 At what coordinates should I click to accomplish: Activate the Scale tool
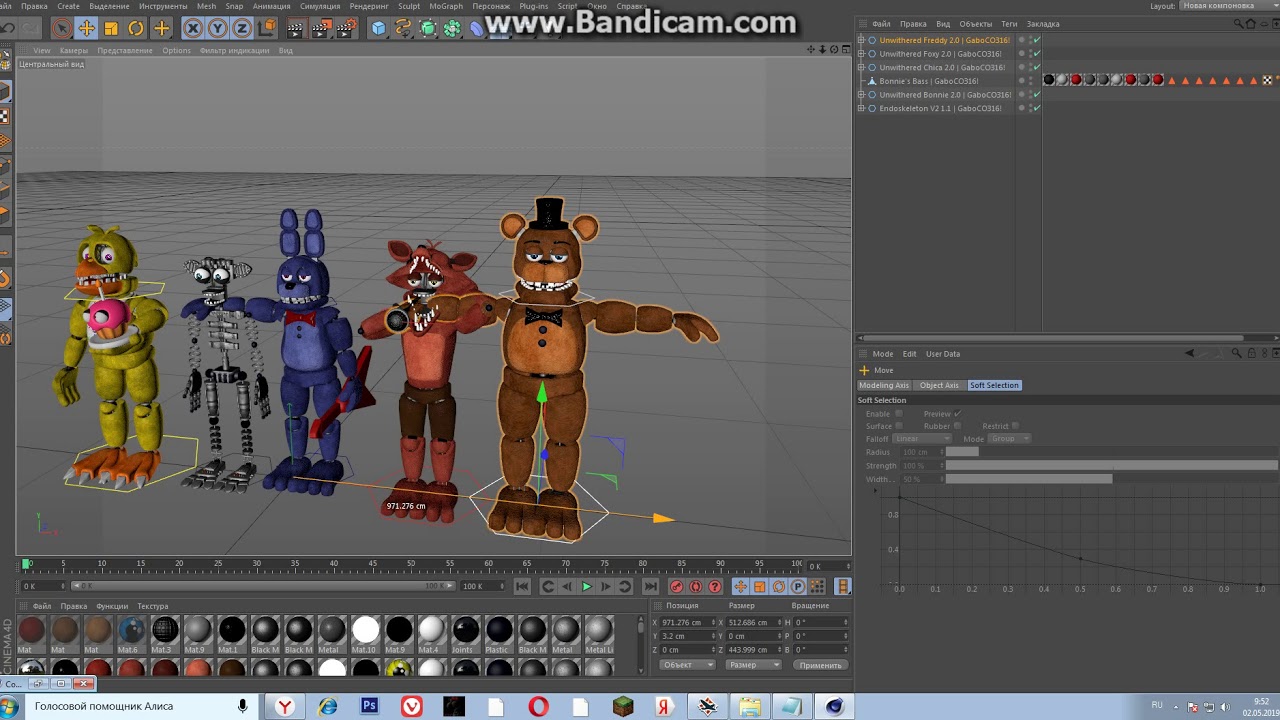click(111, 28)
